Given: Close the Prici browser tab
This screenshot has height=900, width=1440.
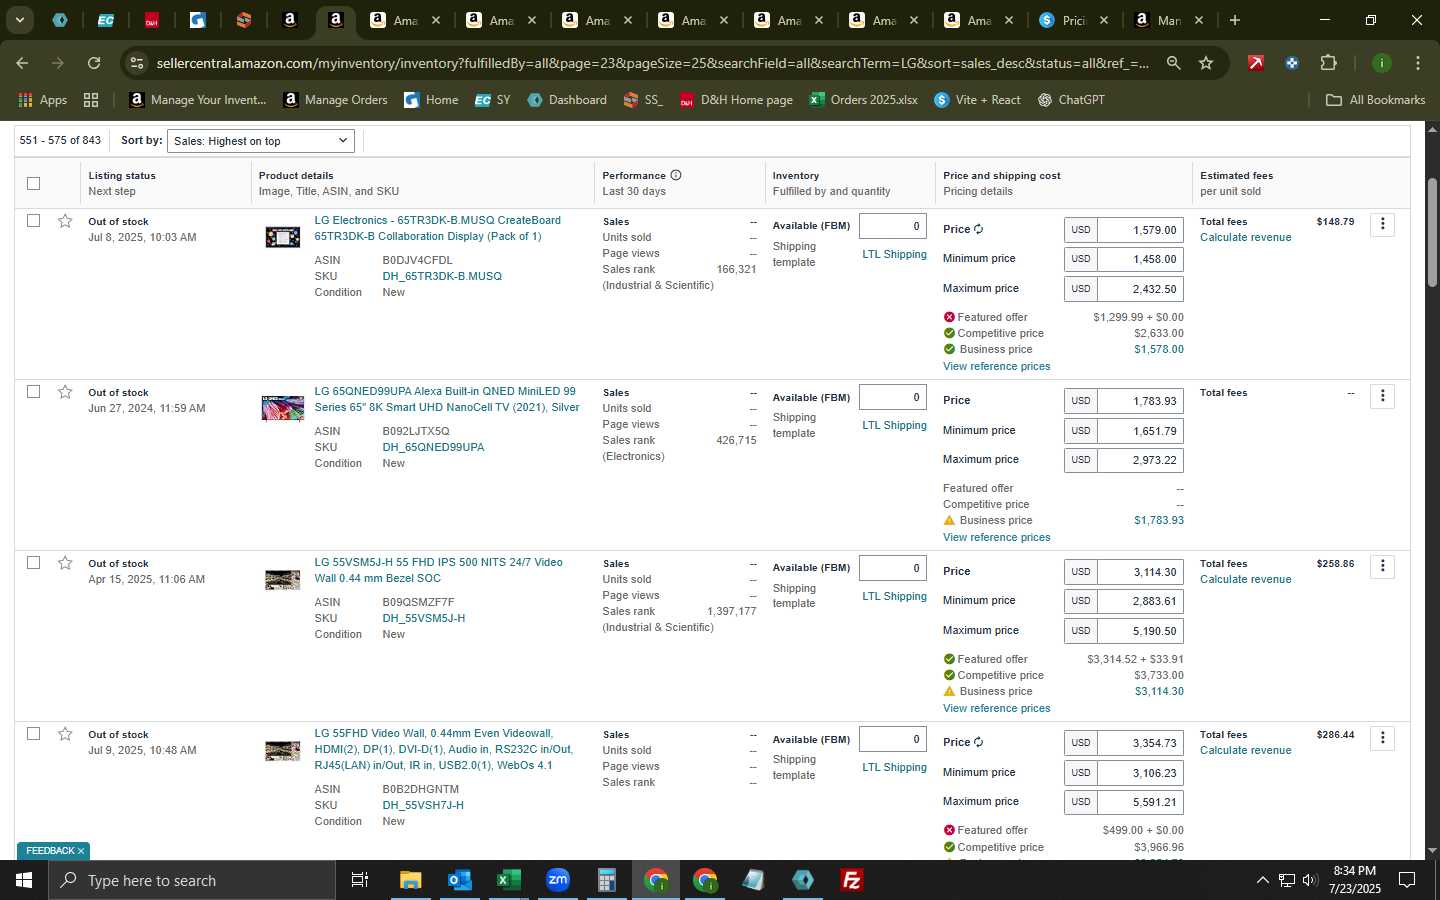Looking at the screenshot, I should pos(1104,20).
